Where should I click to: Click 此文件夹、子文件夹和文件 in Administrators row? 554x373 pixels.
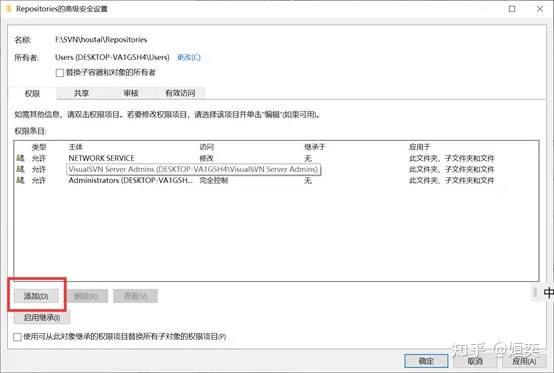[x=452, y=180]
